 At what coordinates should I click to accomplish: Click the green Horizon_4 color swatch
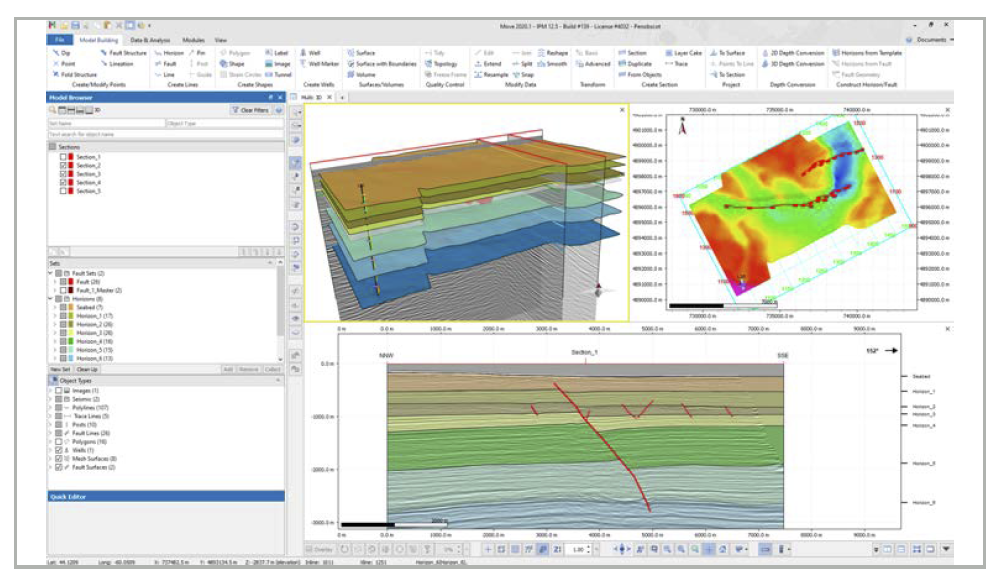[71, 341]
